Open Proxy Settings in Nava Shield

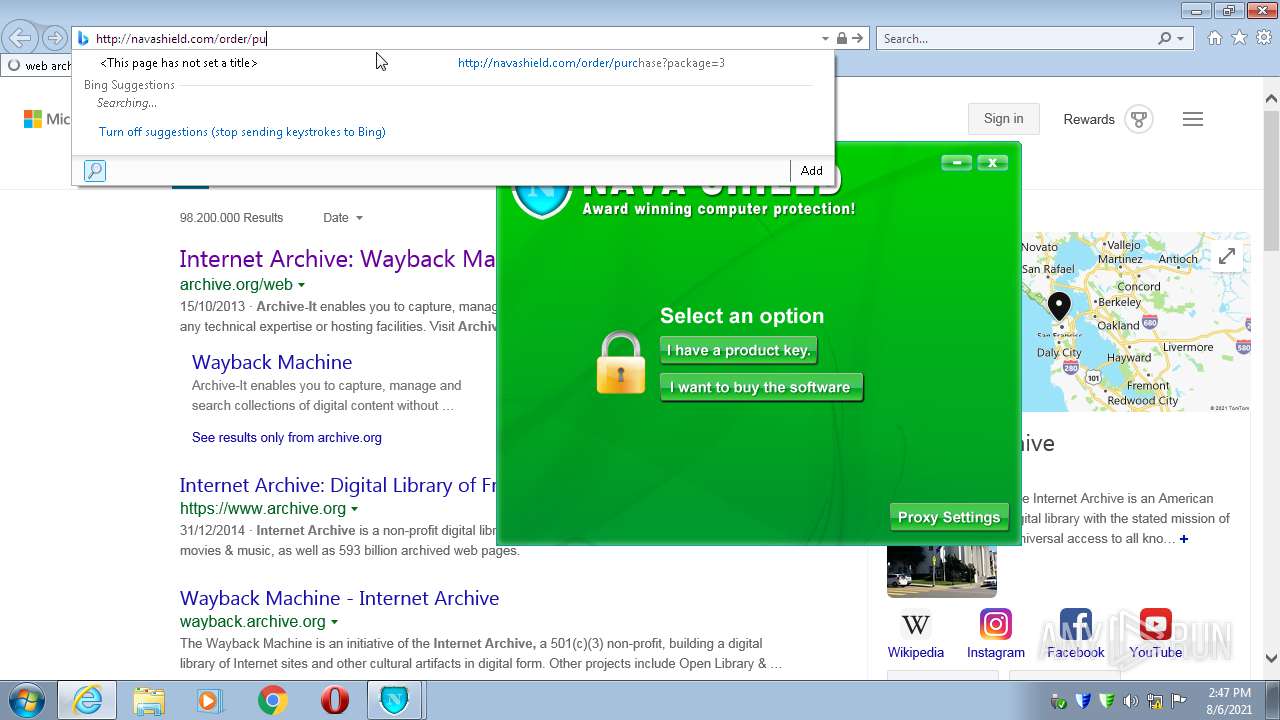click(x=949, y=517)
